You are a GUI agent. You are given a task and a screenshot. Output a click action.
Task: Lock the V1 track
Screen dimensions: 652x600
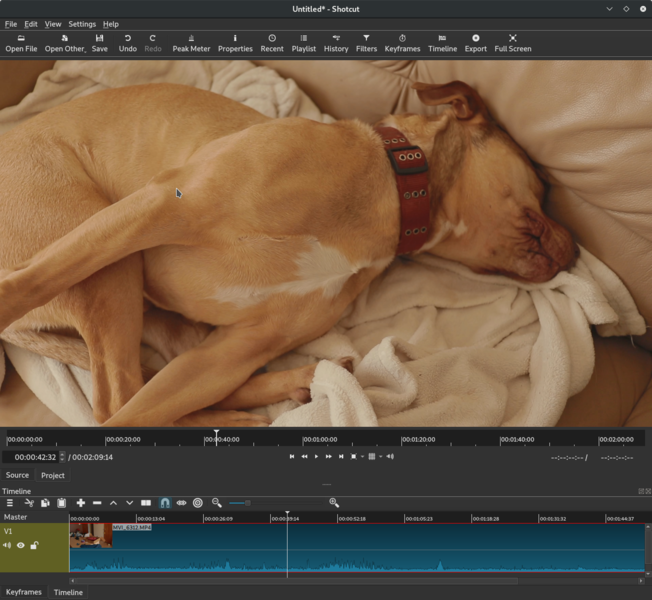(x=34, y=545)
